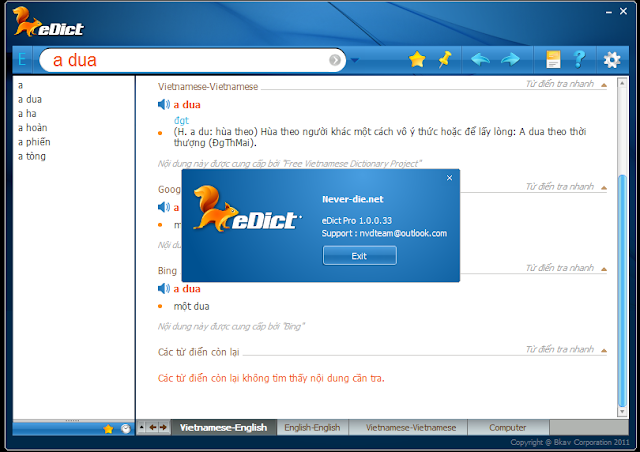Go forward with the right arrow icon
640x452 pixels.
click(510, 60)
